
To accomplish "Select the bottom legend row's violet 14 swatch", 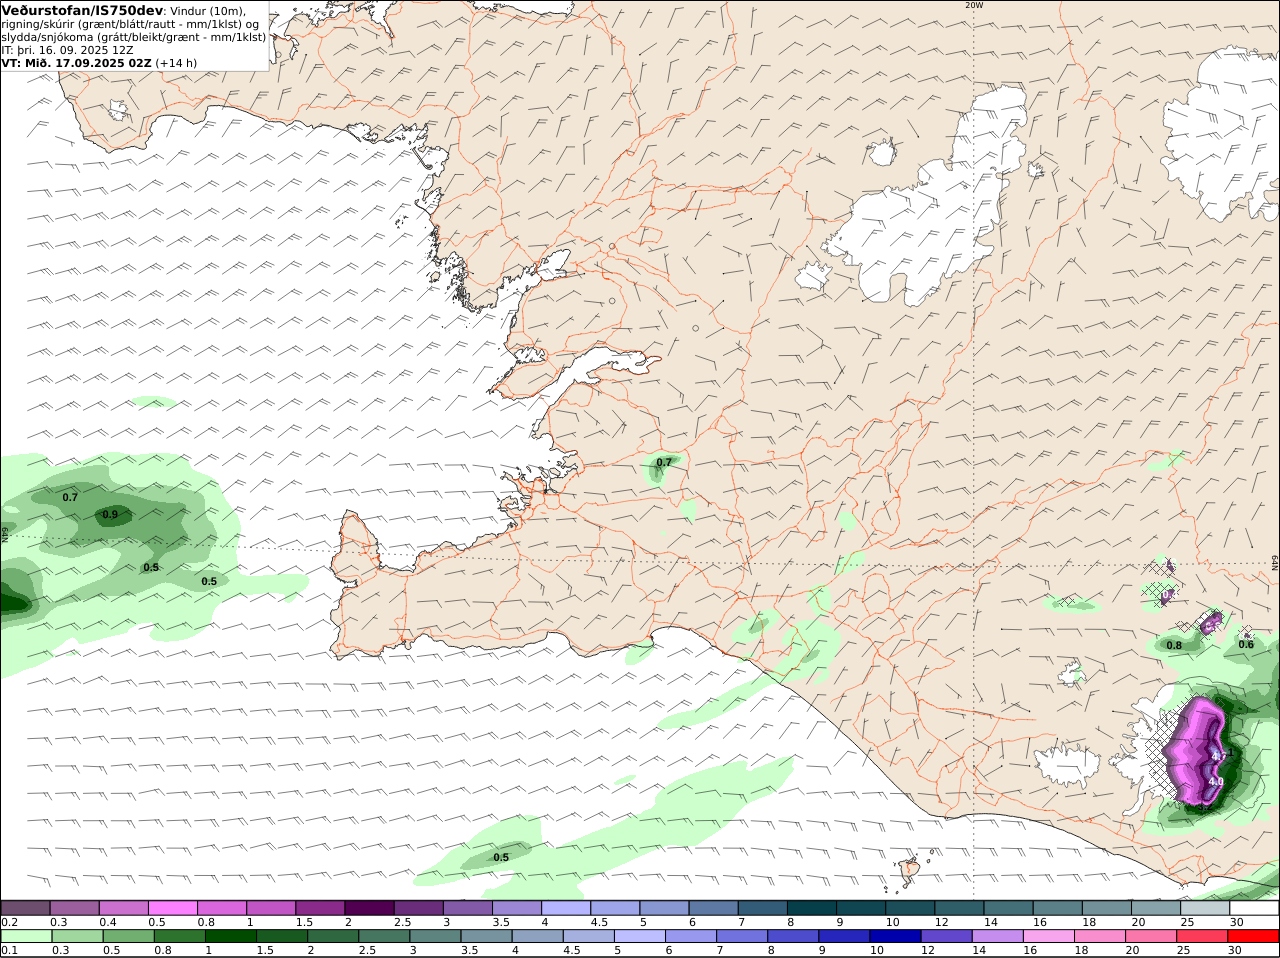I will [x=999, y=936].
